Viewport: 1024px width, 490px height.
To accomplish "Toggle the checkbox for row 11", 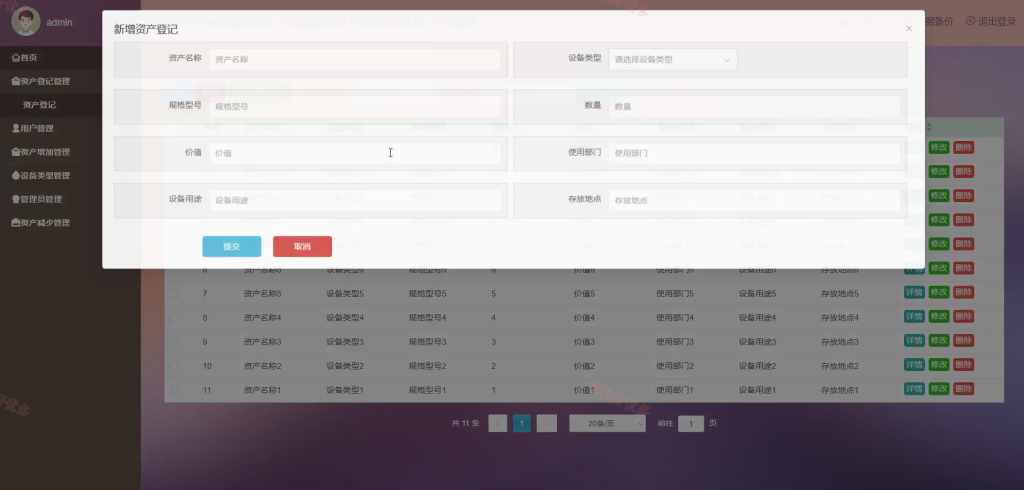I will (x=174, y=390).
